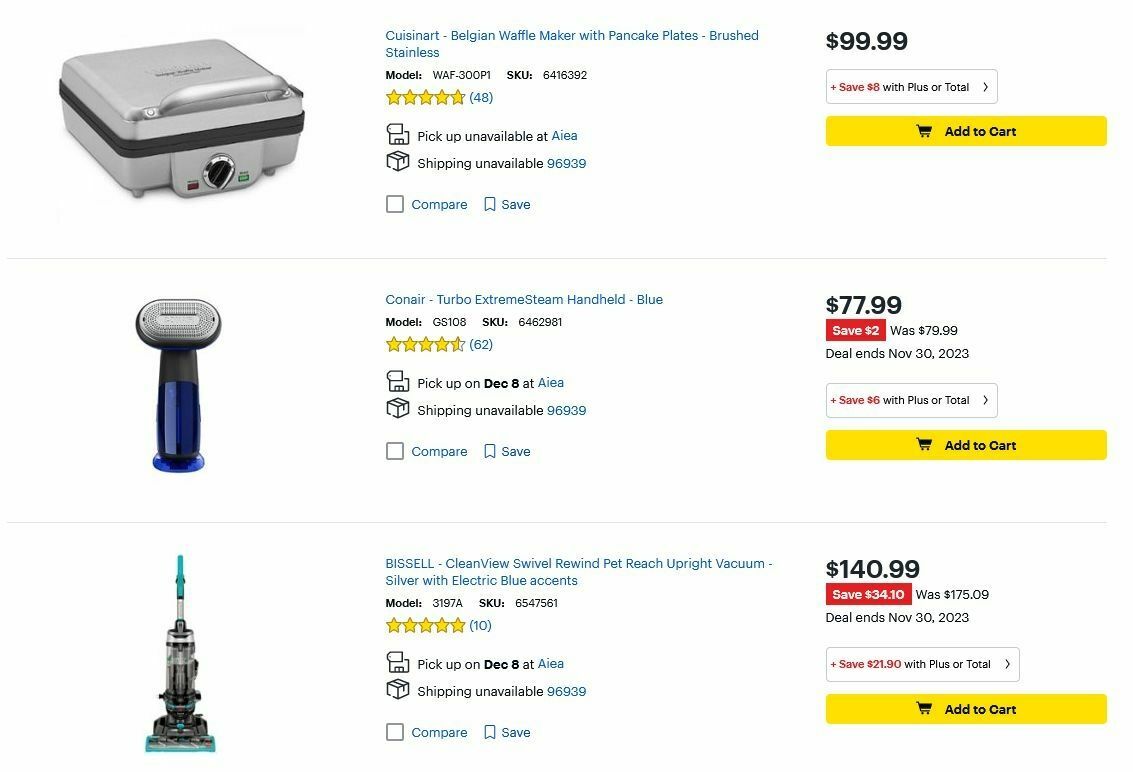1133x772 pixels.
Task: Click the bookmark Save icon beside Compare for the BISSELL vacuum
Action: pos(489,732)
